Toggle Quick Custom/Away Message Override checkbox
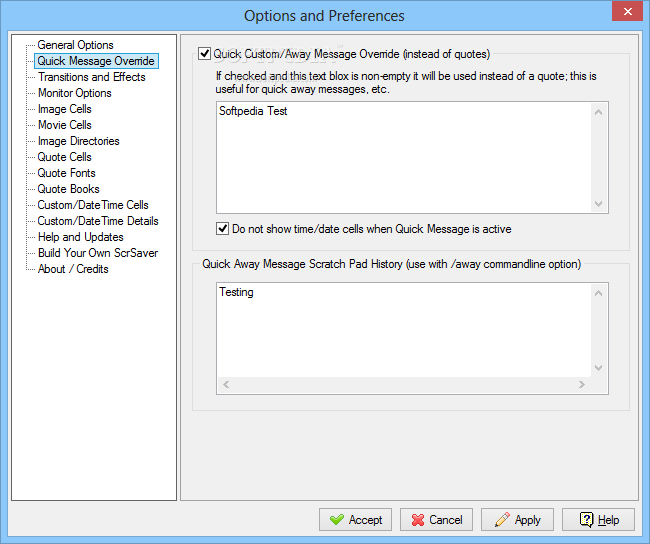This screenshot has height=544, width=650. 204,54
